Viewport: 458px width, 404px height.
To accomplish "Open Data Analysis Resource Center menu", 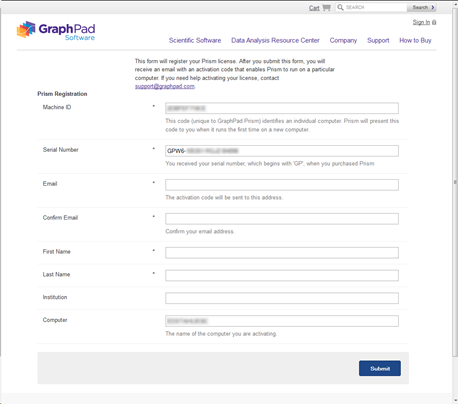I will pos(275,40).
